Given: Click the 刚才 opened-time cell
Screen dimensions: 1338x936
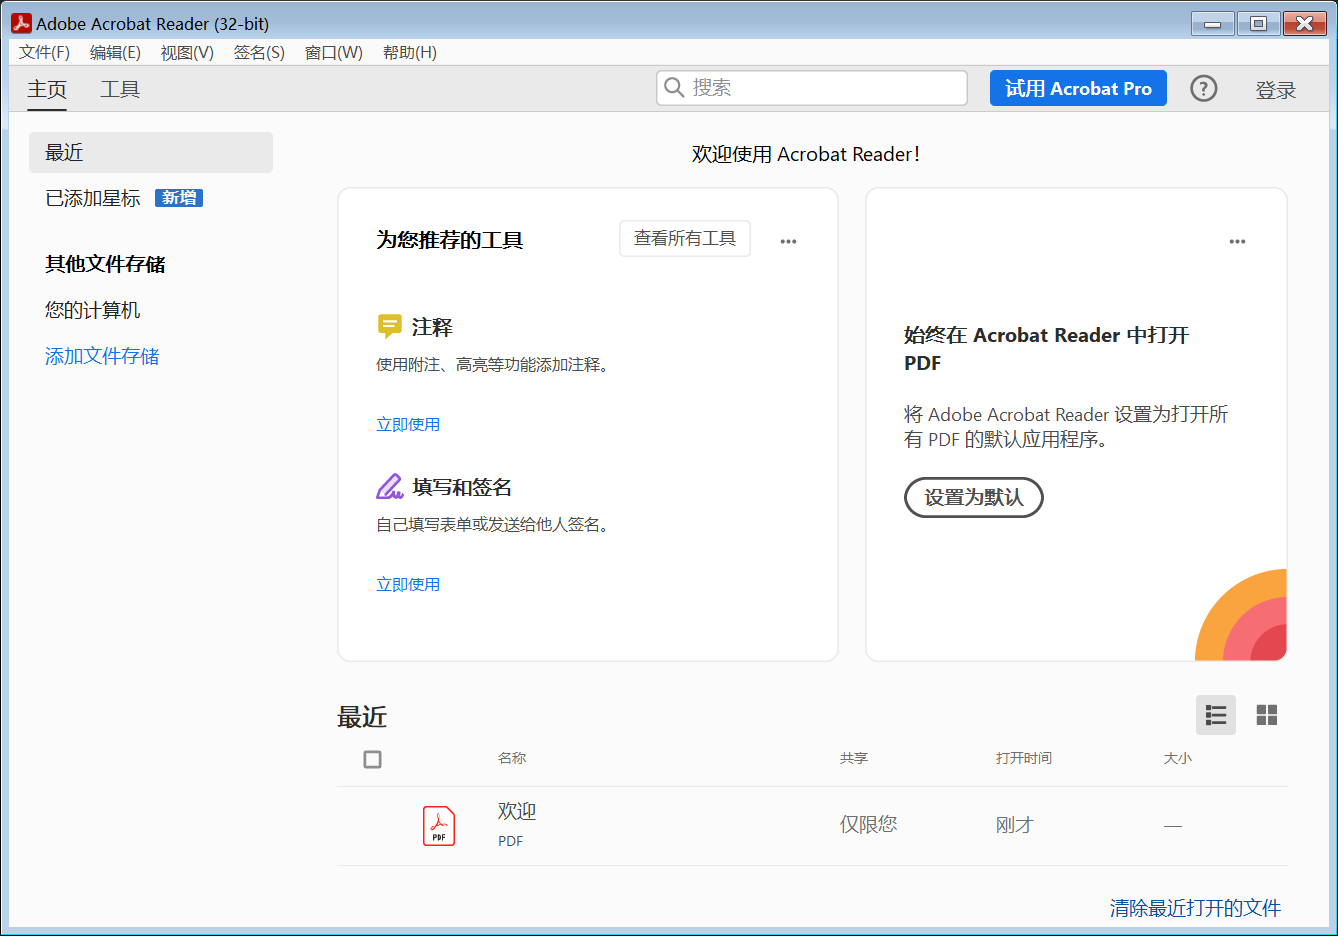Looking at the screenshot, I should (1015, 825).
